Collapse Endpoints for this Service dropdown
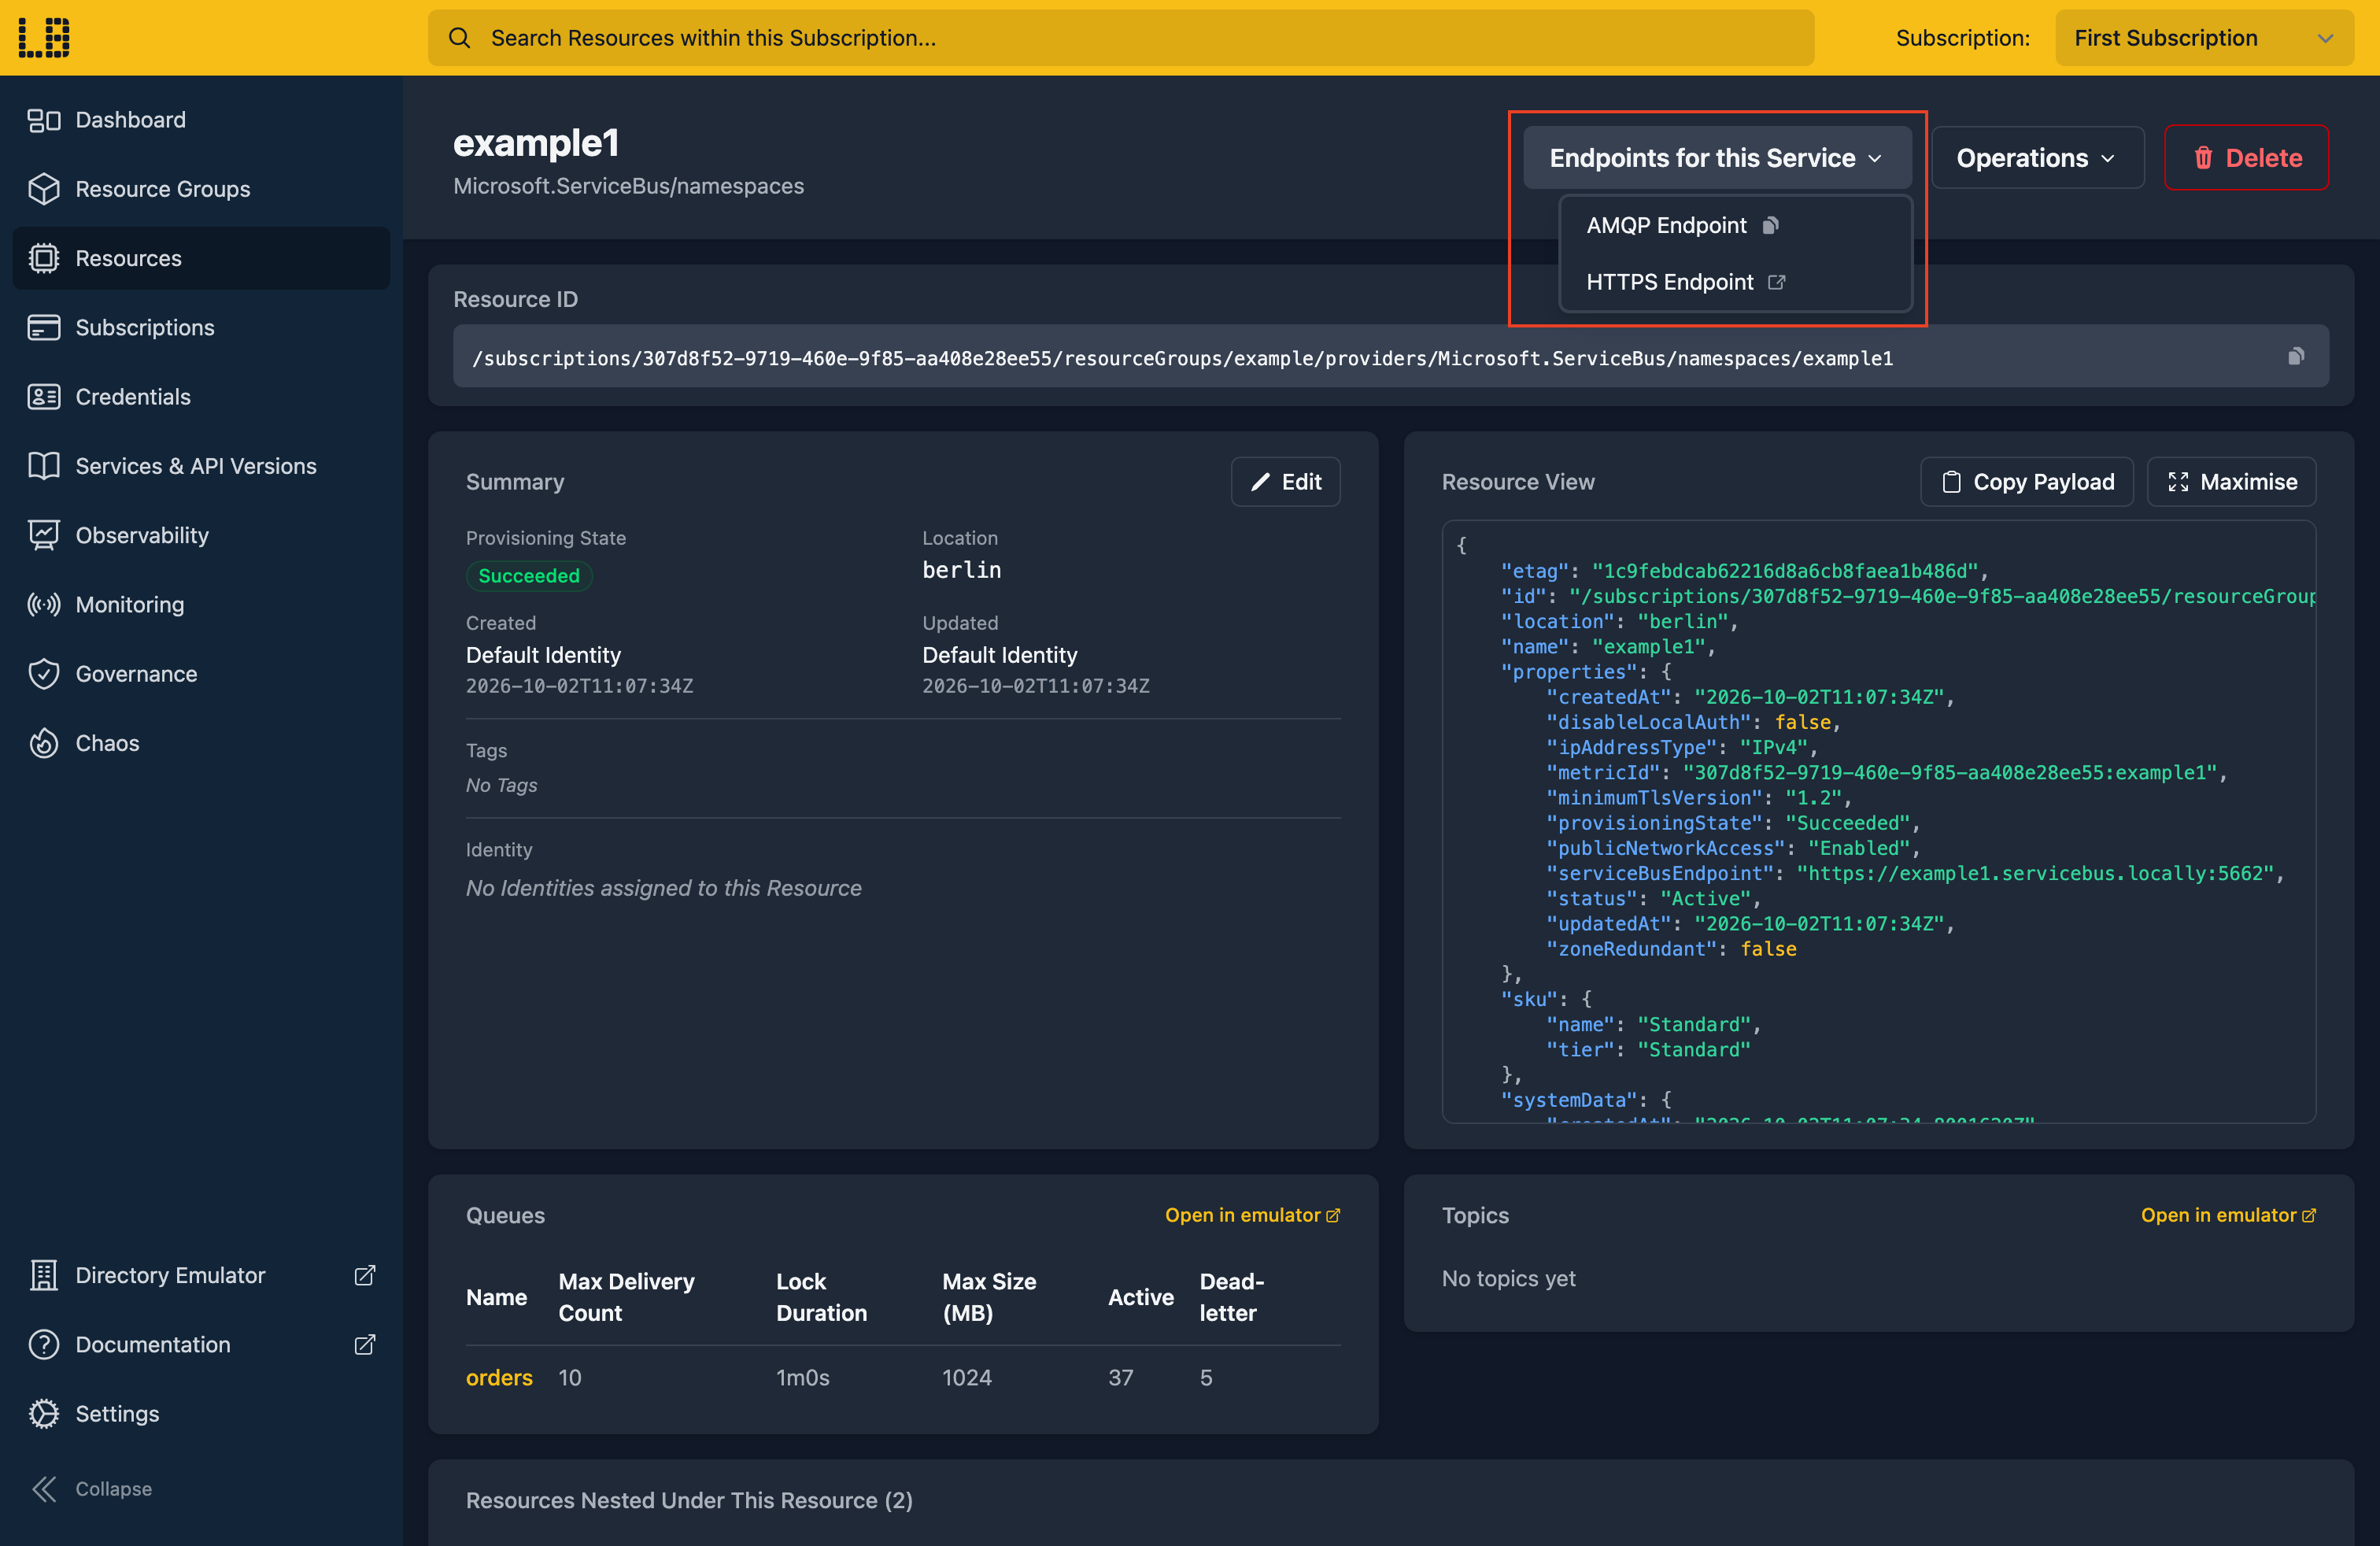The image size is (2380, 1546). pyautogui.click(x=1717, y=158)
